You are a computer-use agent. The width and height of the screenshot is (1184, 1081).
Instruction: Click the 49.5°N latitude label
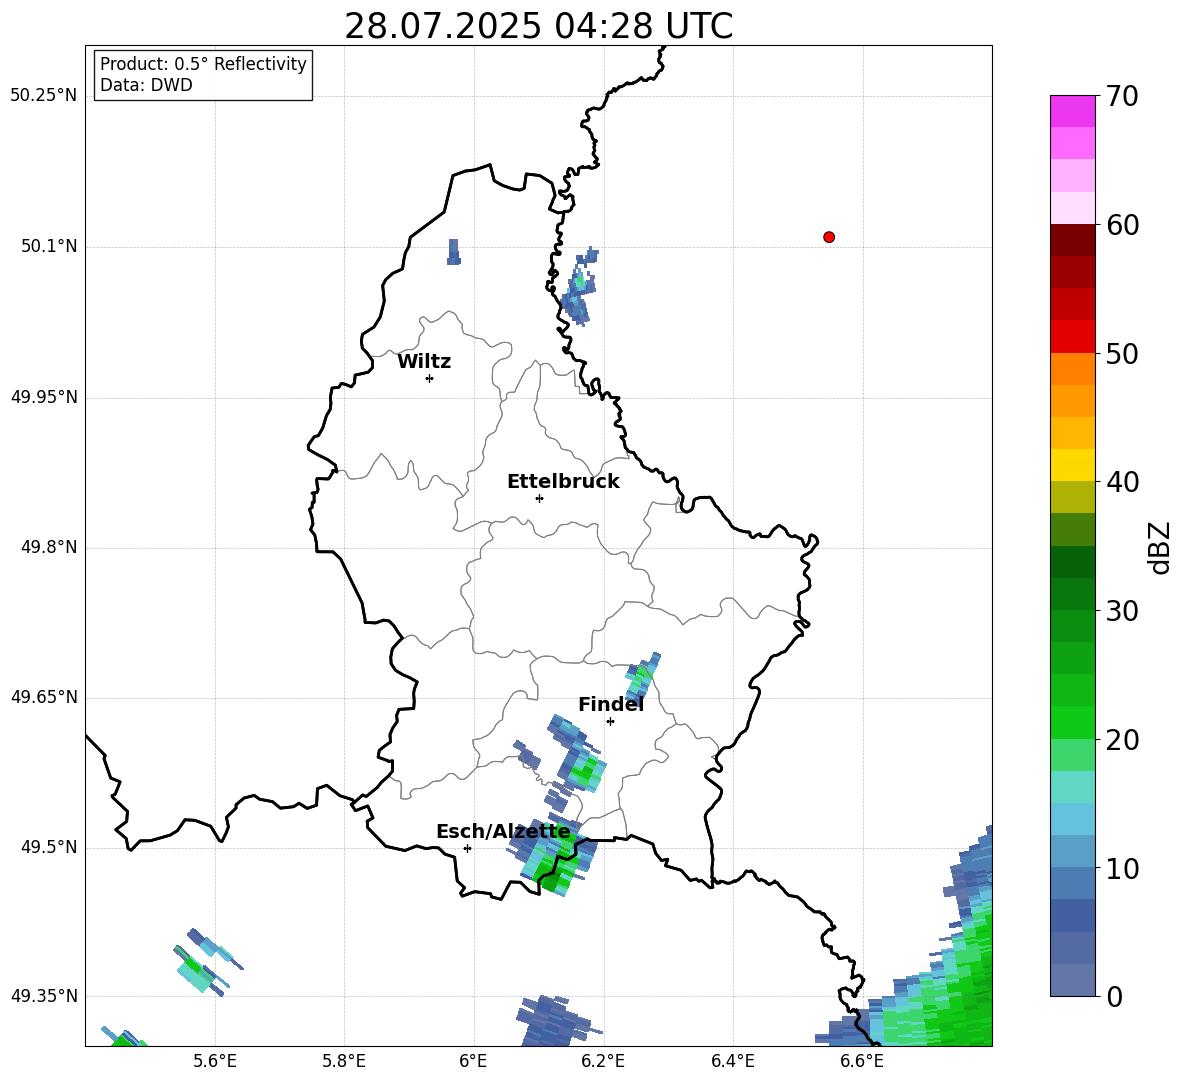coord(49,847)
